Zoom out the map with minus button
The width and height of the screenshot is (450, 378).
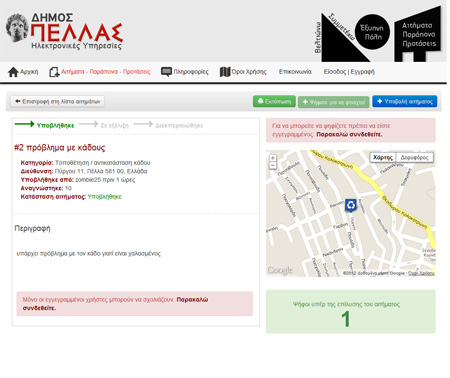[x=273, y=165]
